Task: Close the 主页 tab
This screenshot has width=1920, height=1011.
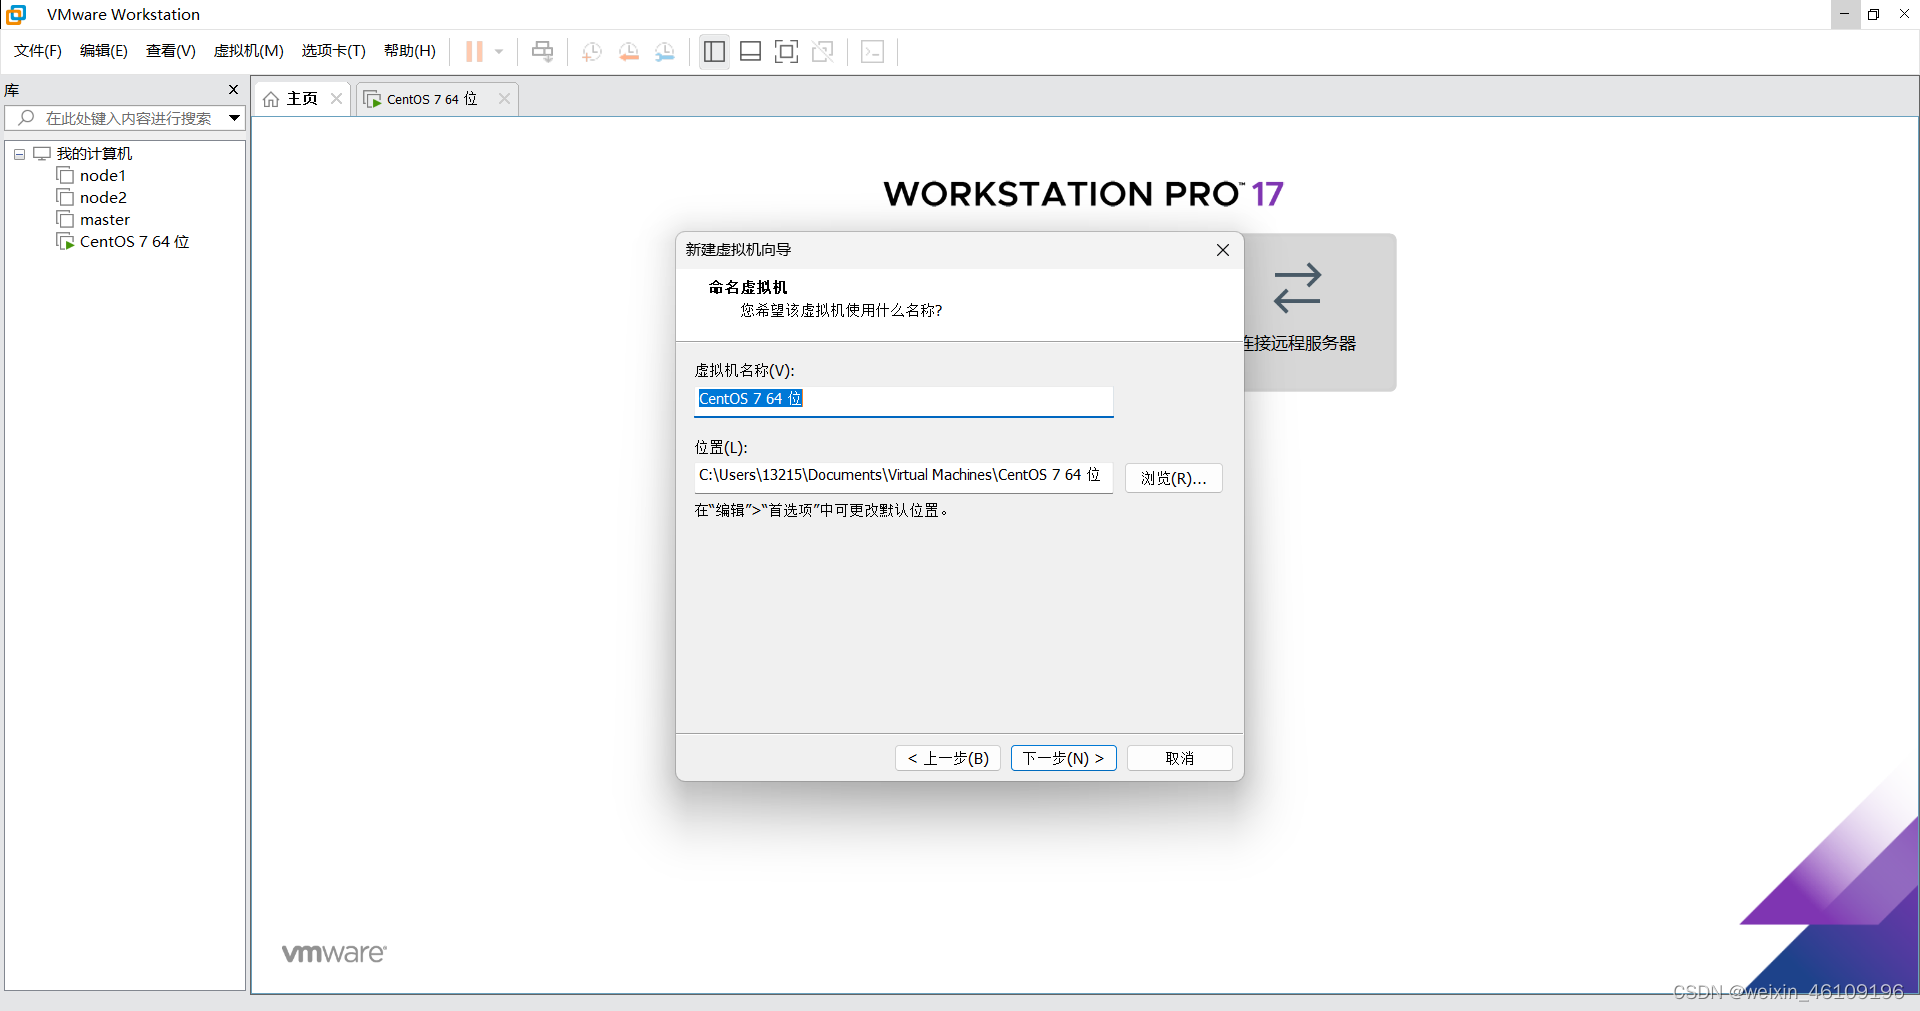Action: pos(337,99)
